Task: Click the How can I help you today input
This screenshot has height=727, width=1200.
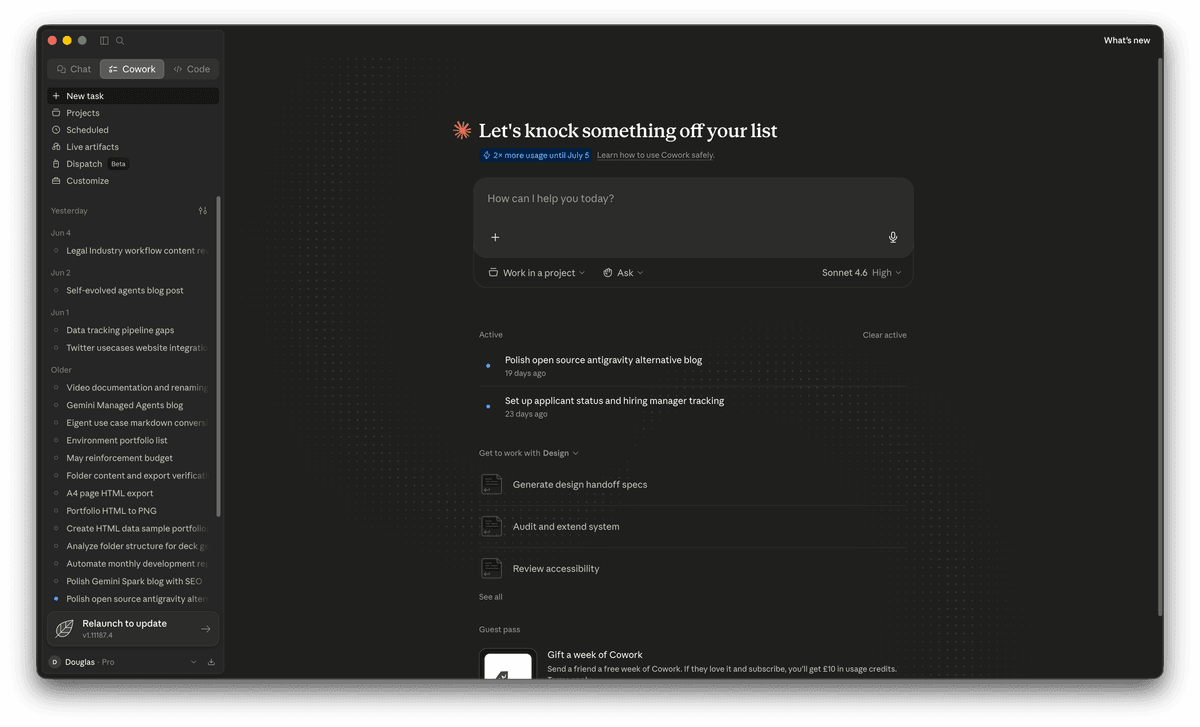Action: 693,199
